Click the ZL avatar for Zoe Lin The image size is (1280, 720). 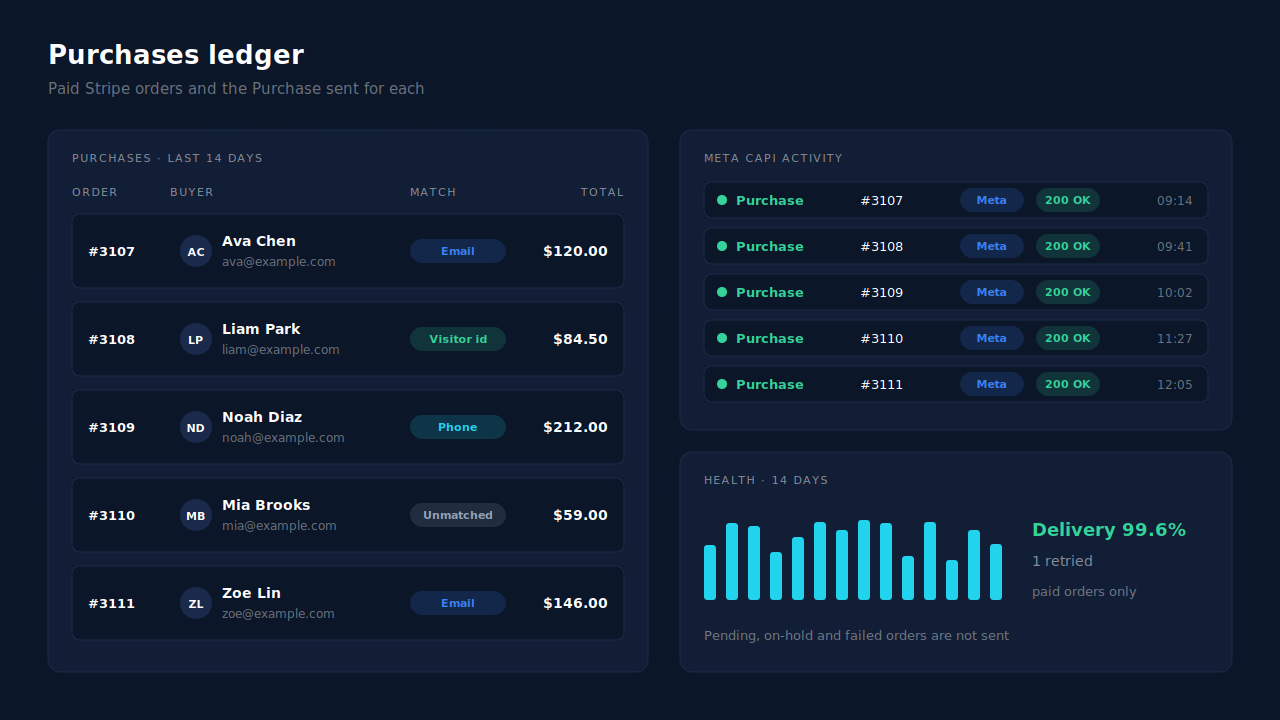point(196,603)
